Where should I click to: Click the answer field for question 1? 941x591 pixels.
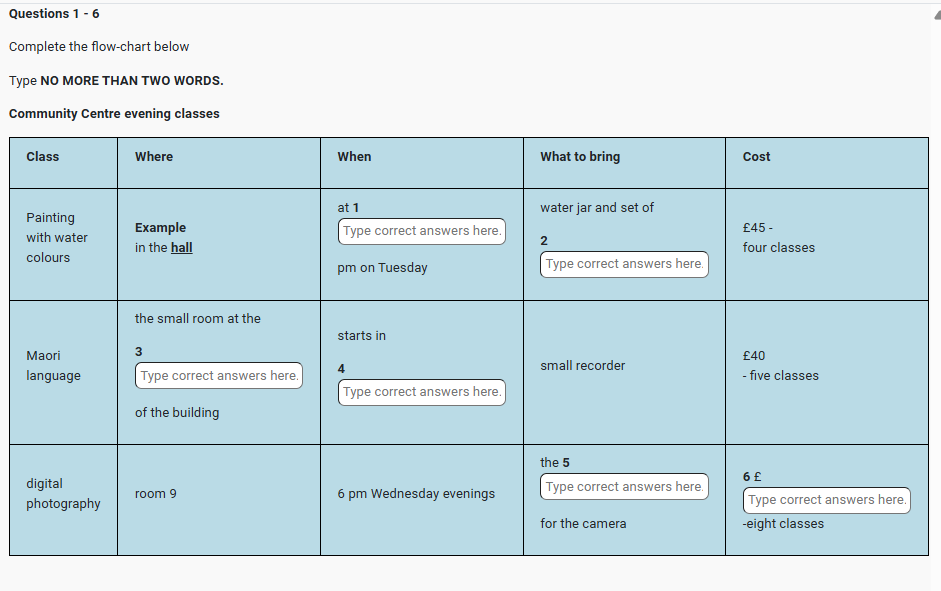[421, 231]
